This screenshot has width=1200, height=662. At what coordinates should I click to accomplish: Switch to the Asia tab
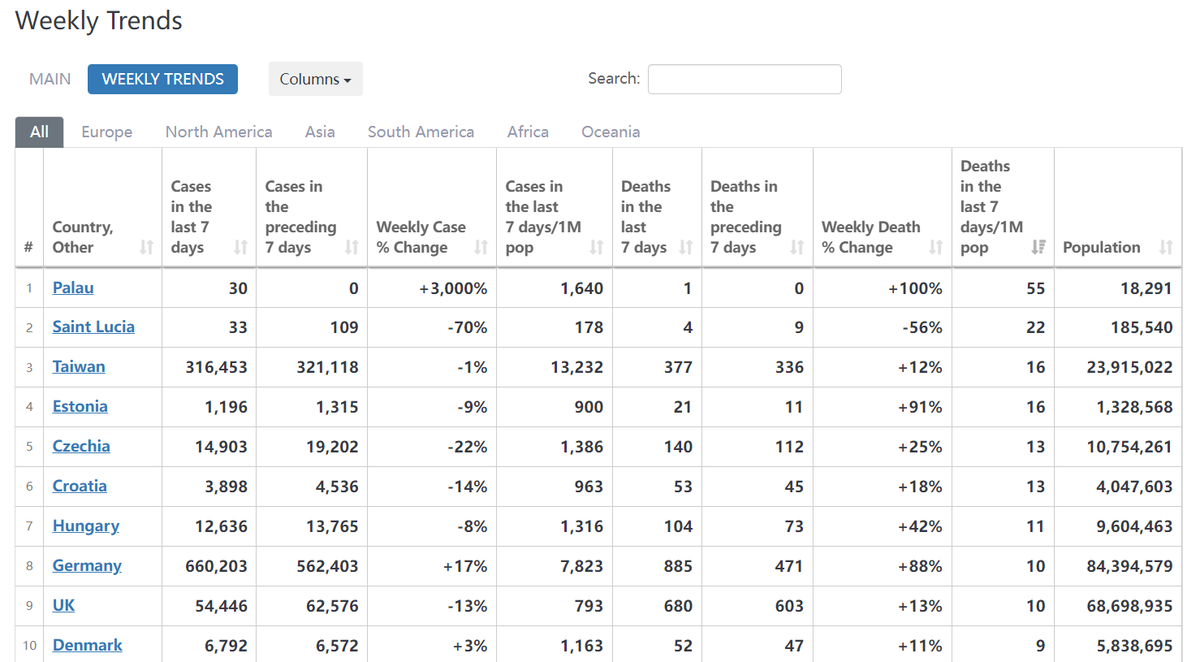(x=320, y=131)
